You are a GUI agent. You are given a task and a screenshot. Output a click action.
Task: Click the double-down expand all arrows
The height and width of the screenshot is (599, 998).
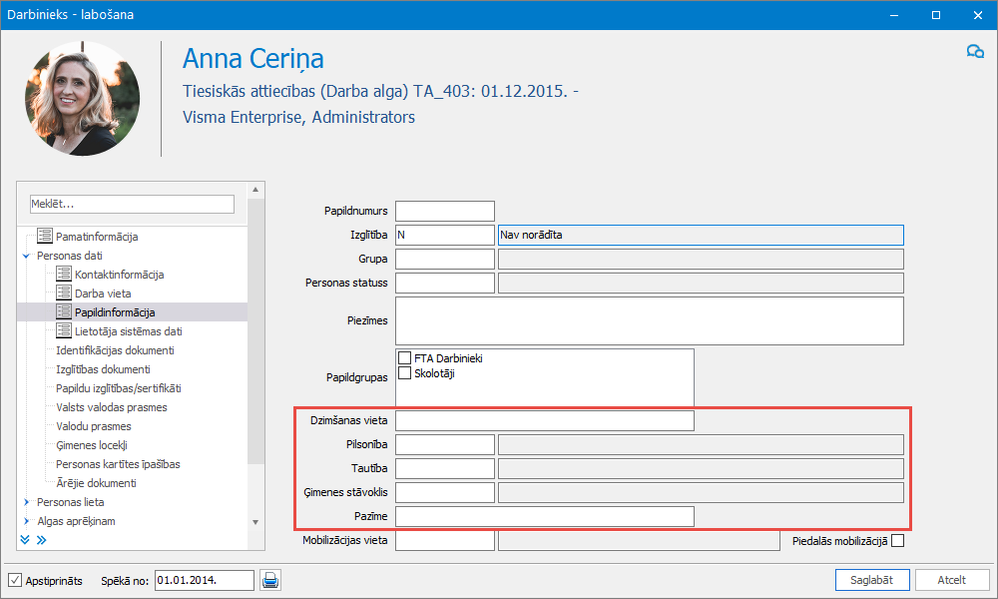point(25,540)
